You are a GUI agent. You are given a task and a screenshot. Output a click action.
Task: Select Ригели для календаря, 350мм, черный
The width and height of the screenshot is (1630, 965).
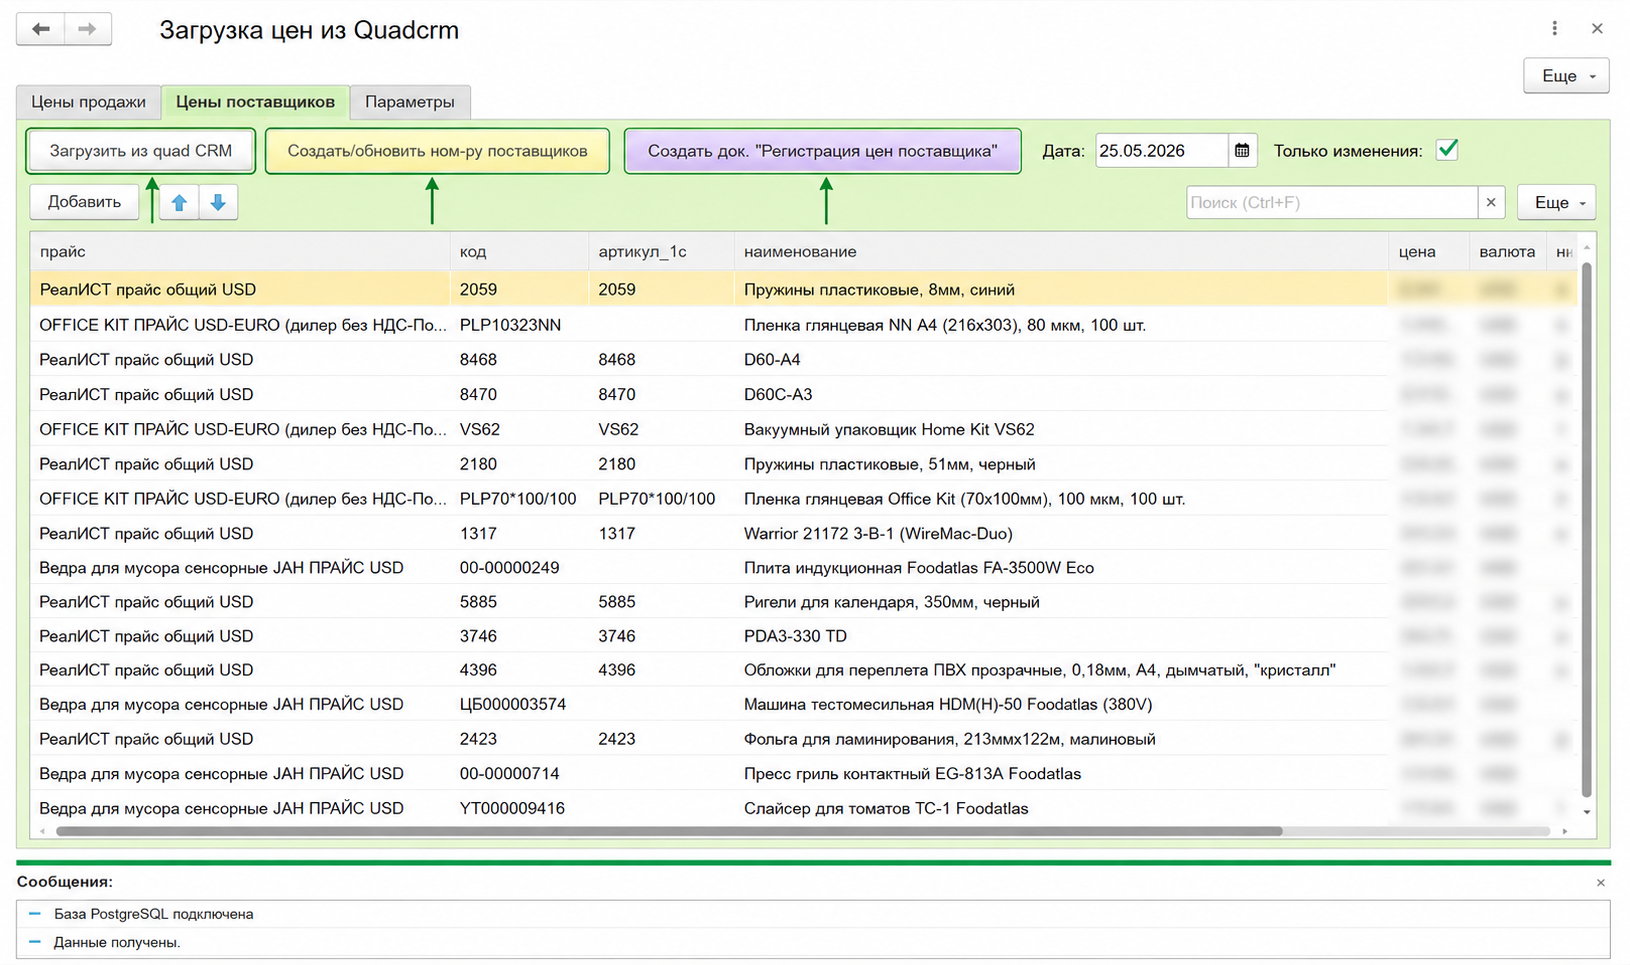[x=804, y=602]
